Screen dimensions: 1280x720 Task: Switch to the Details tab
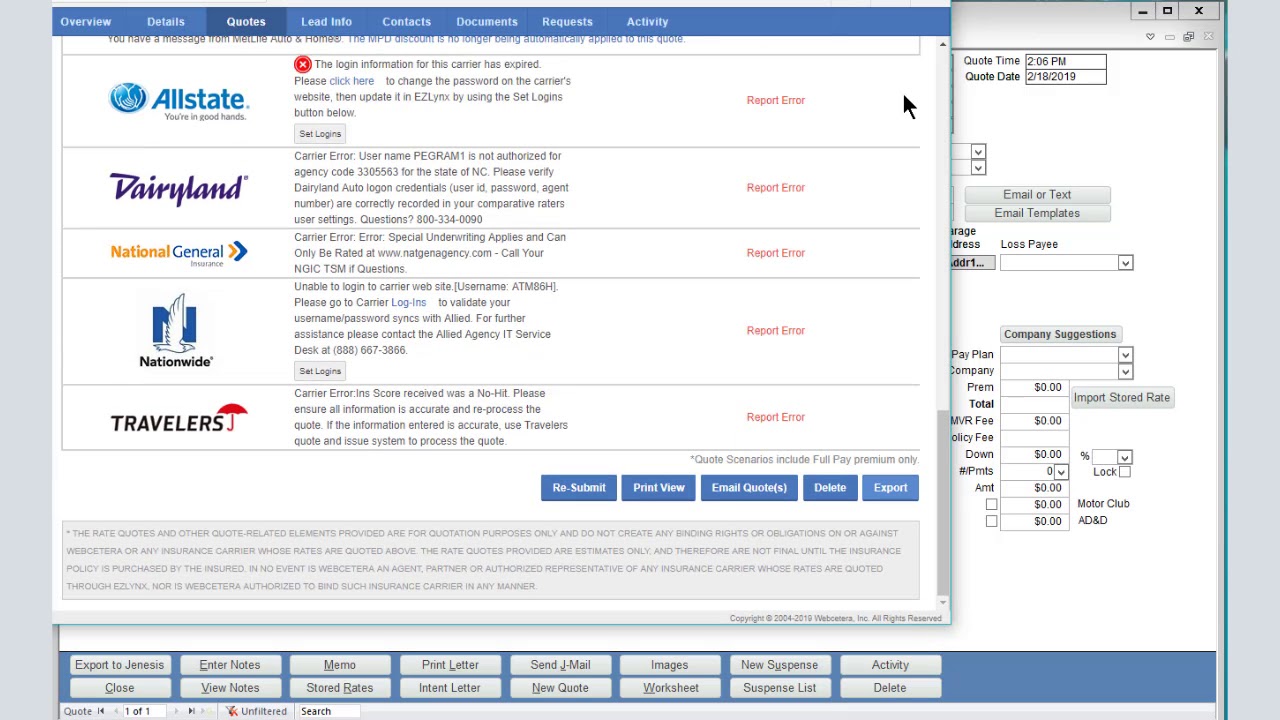click(166, 21)
